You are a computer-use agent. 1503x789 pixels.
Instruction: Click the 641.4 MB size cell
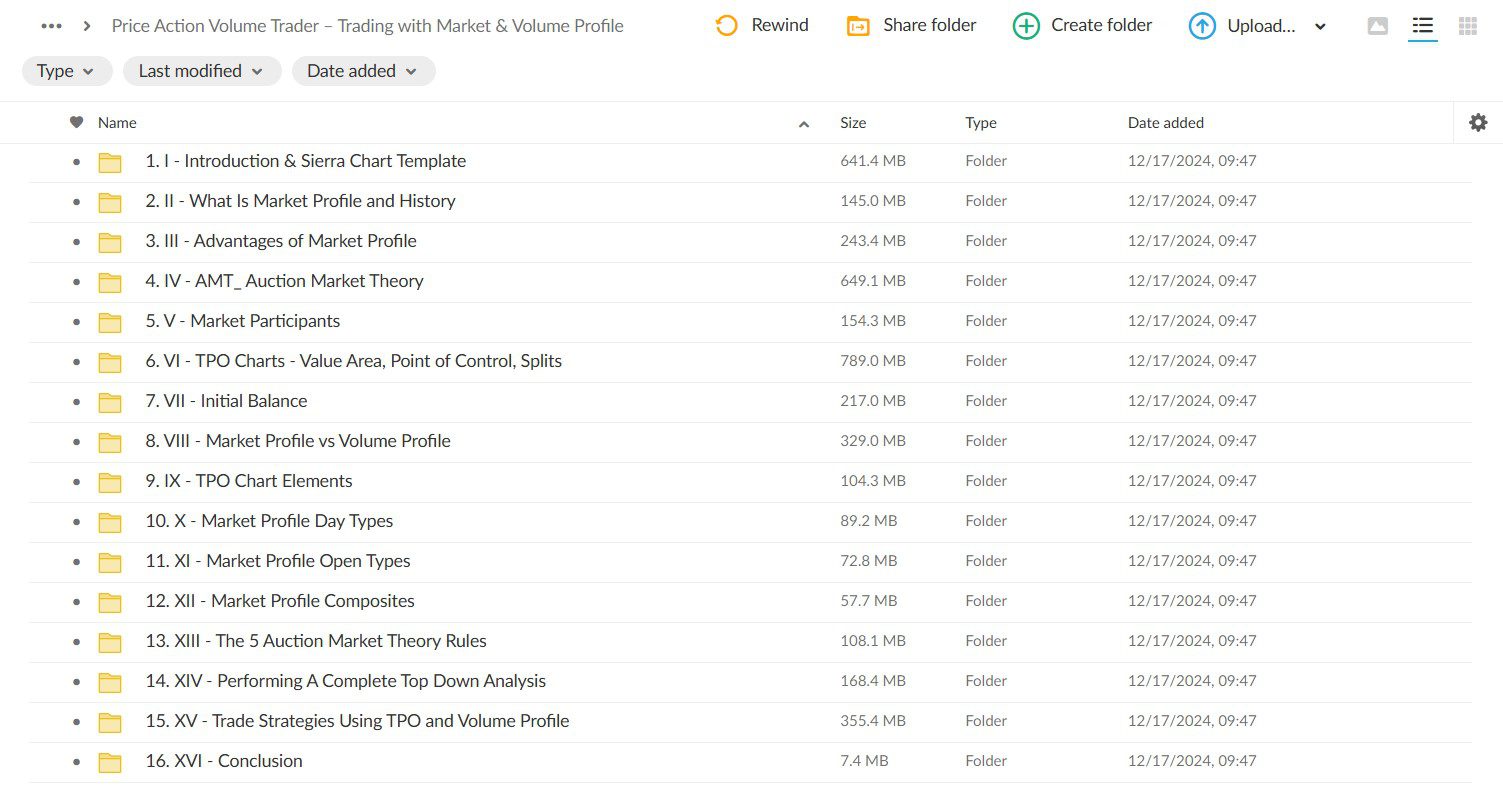pos(873,161)
